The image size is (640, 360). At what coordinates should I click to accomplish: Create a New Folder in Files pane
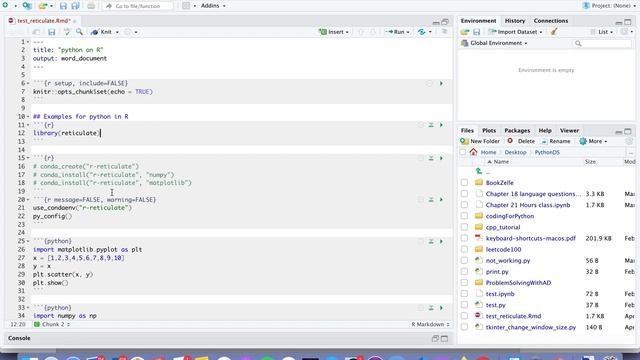coord(480,141)
